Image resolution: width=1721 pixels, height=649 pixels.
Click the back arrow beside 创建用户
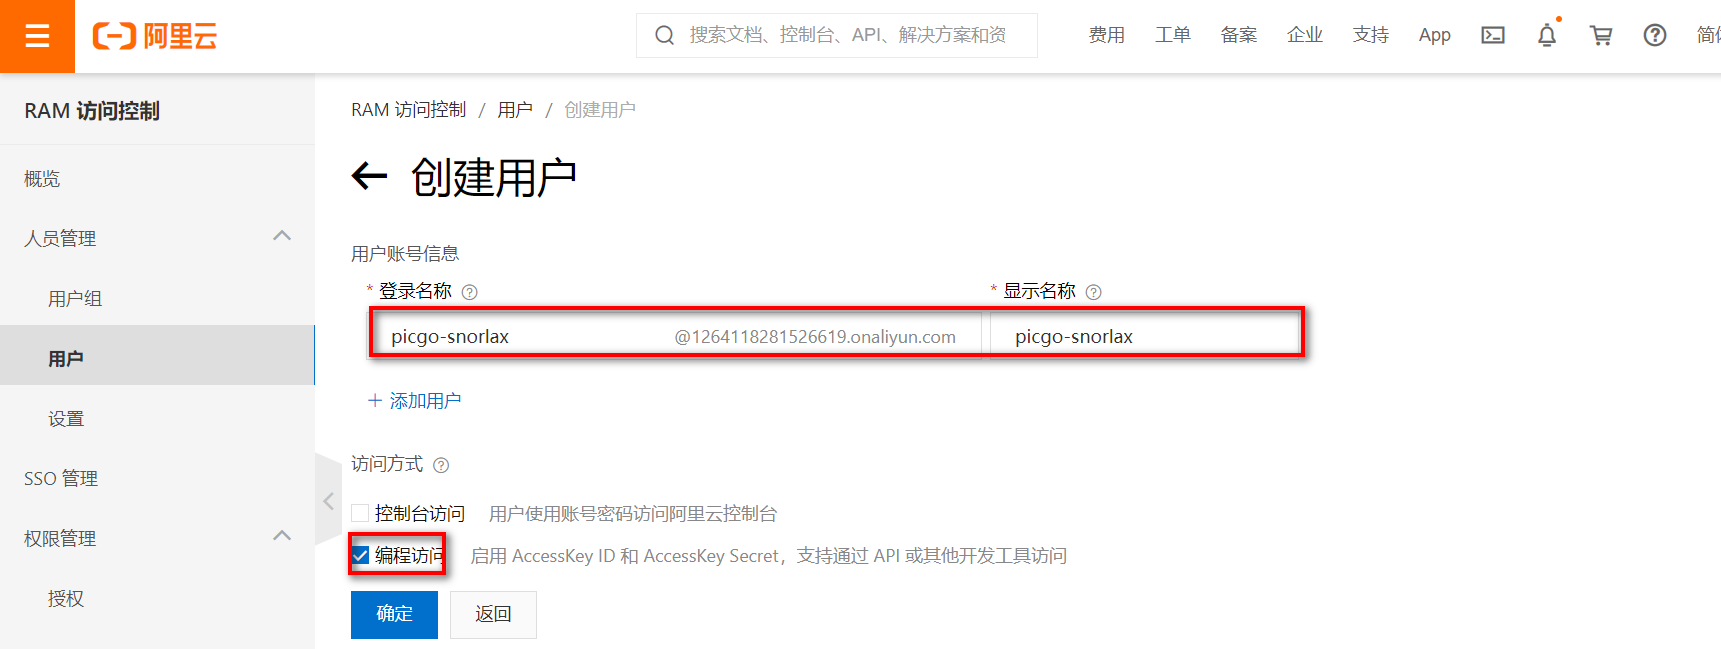coord(369,177)
